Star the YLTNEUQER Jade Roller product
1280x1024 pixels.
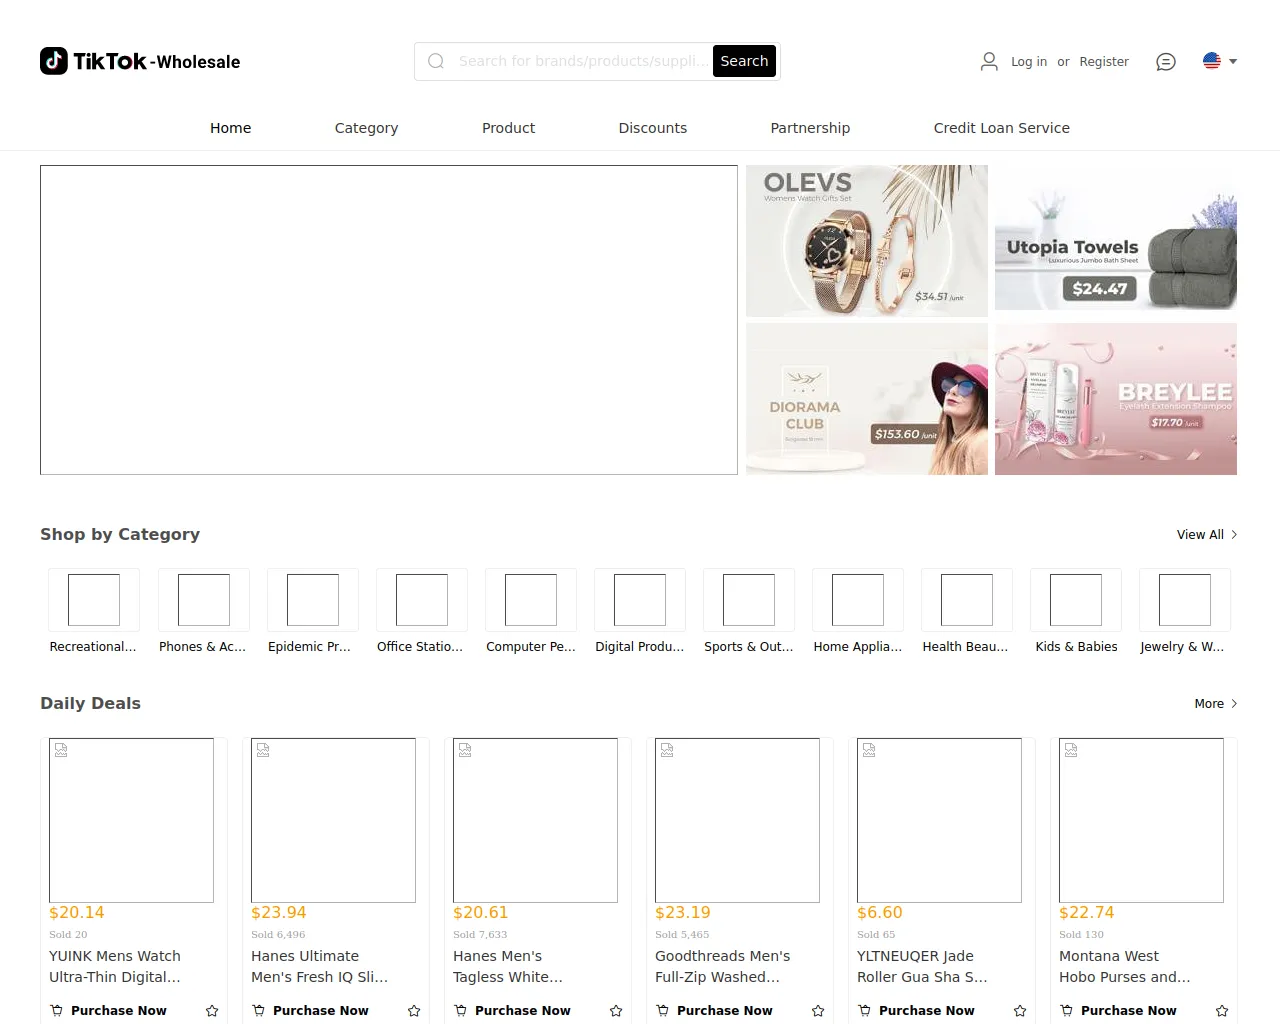pos(1020,1011)
